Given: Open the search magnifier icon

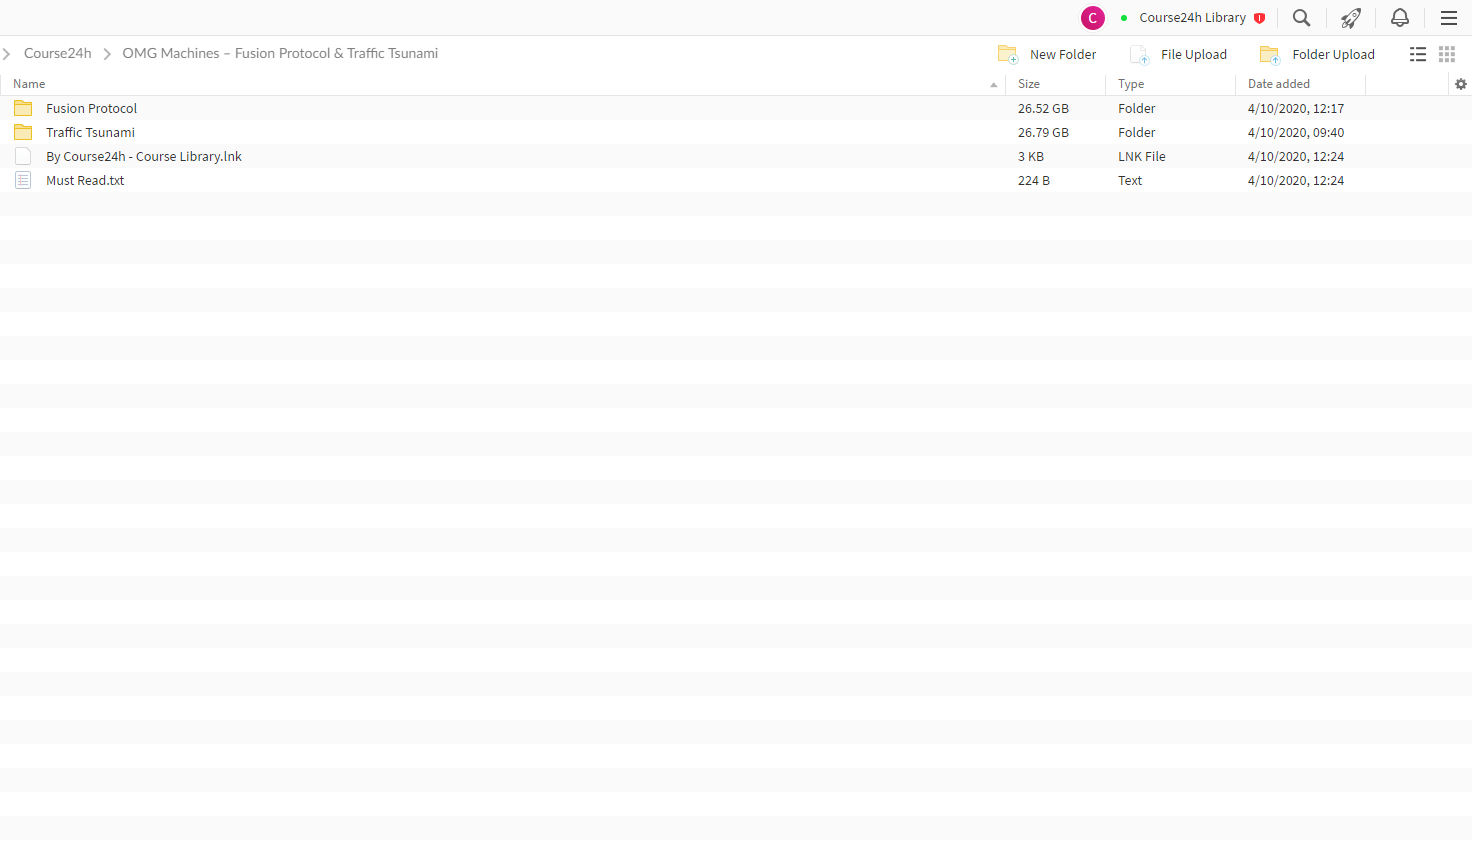Looking at the screenshot, I should 1301,18.
